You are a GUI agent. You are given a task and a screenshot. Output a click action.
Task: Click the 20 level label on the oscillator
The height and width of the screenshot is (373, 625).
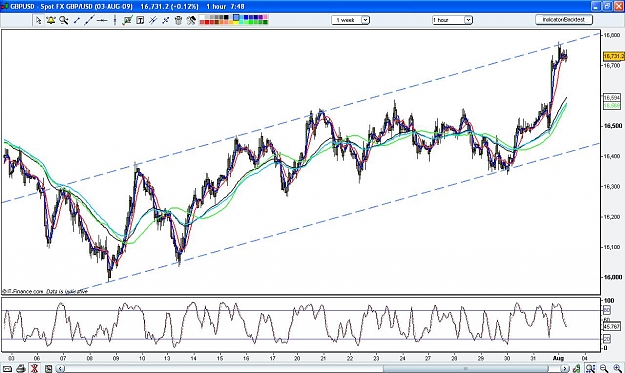[x=607, y=339]
